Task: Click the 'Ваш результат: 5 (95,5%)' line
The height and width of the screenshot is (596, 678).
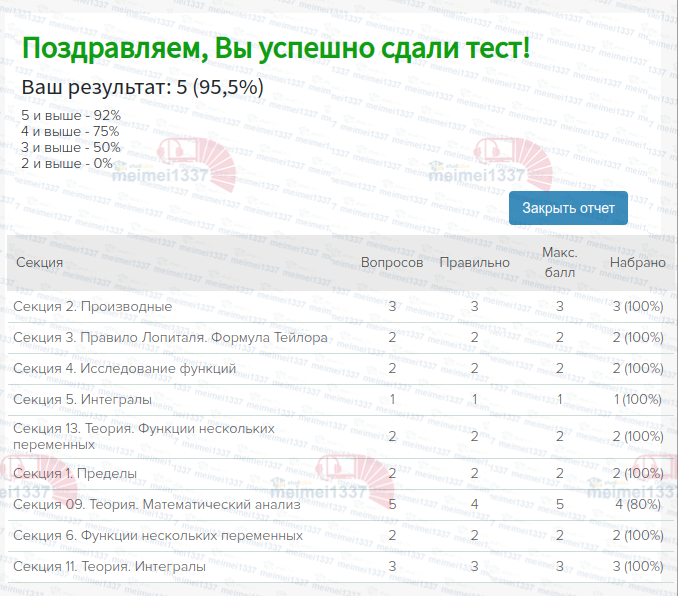Action: click(142, 87)
